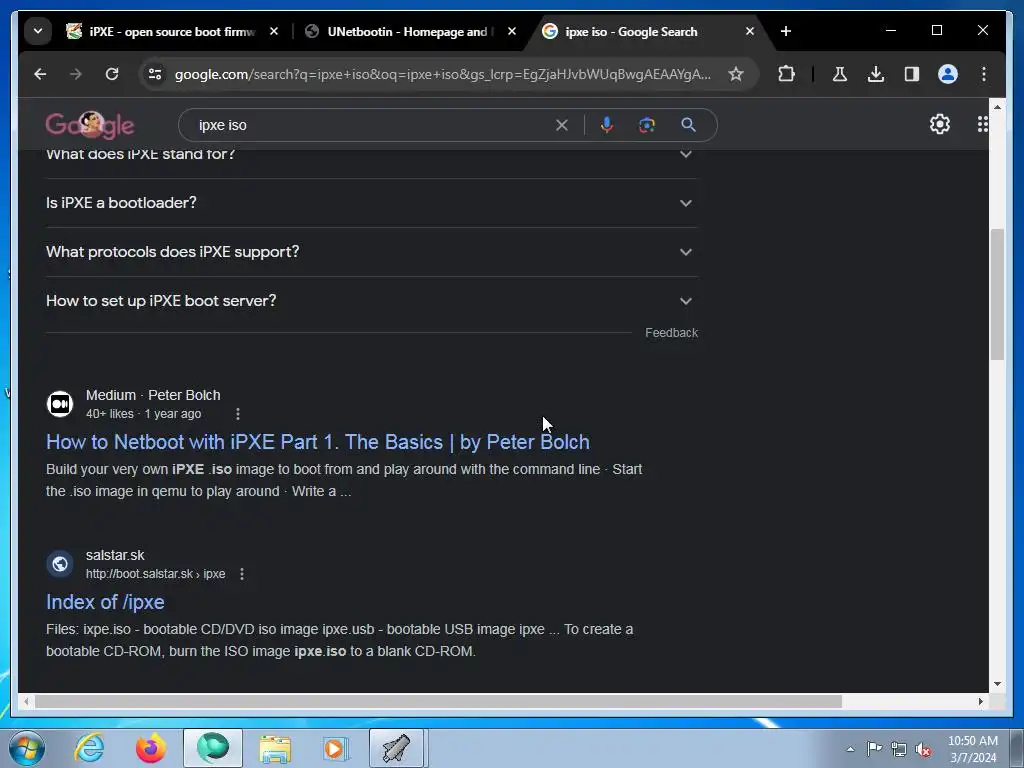The width and height of the screenshot is (1024, 768).
Task: Open more options for Medium result
Action: [x=238, y=414]
